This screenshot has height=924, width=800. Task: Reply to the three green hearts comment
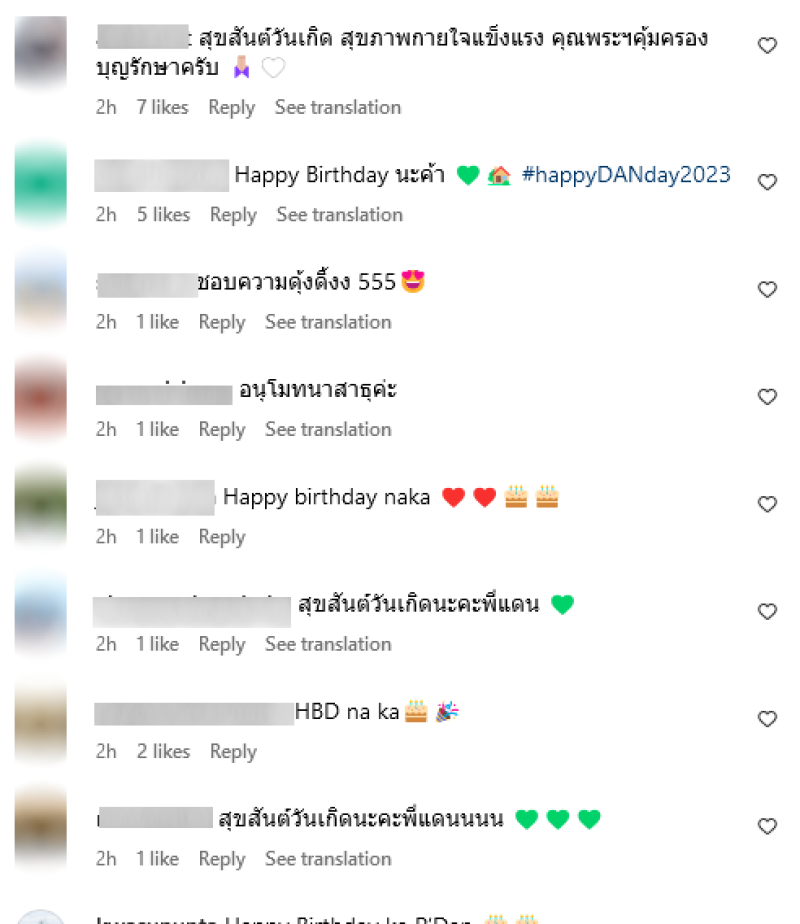[222, 859]
